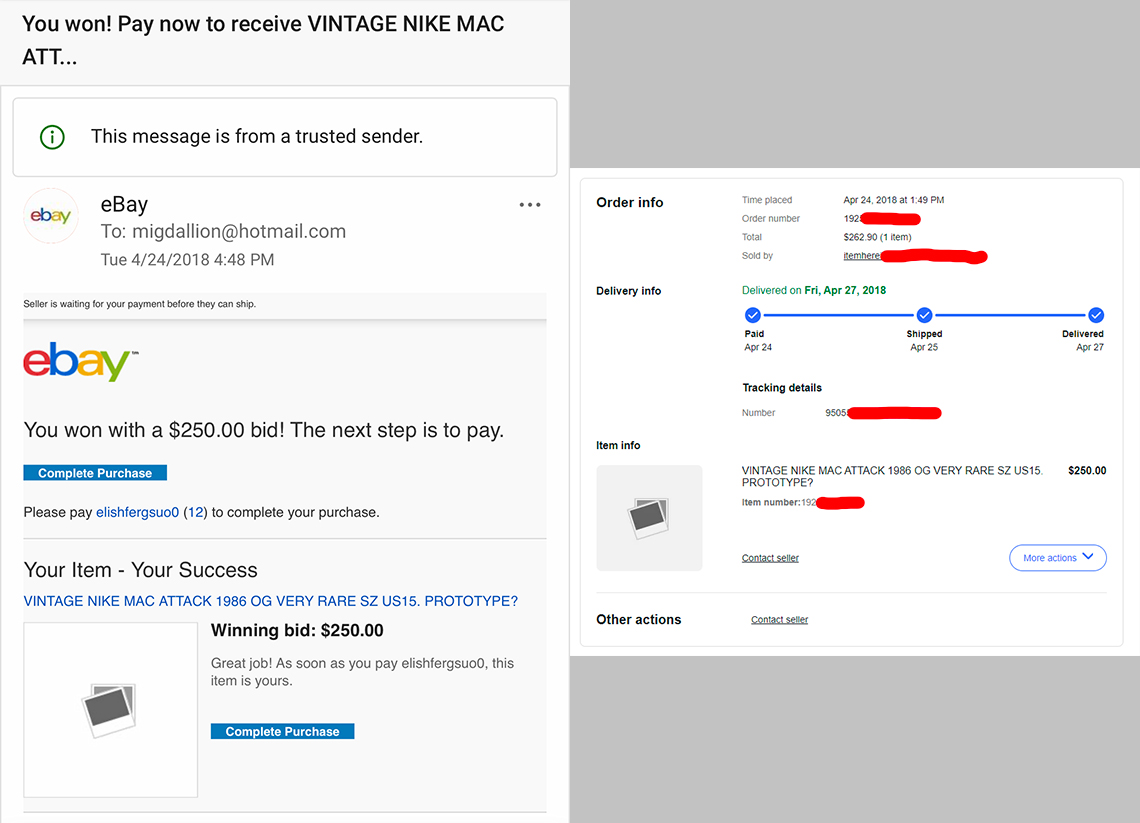Click the Delivered step checkmark
The image size is (1140, 823).
[x=1096, y=315]
